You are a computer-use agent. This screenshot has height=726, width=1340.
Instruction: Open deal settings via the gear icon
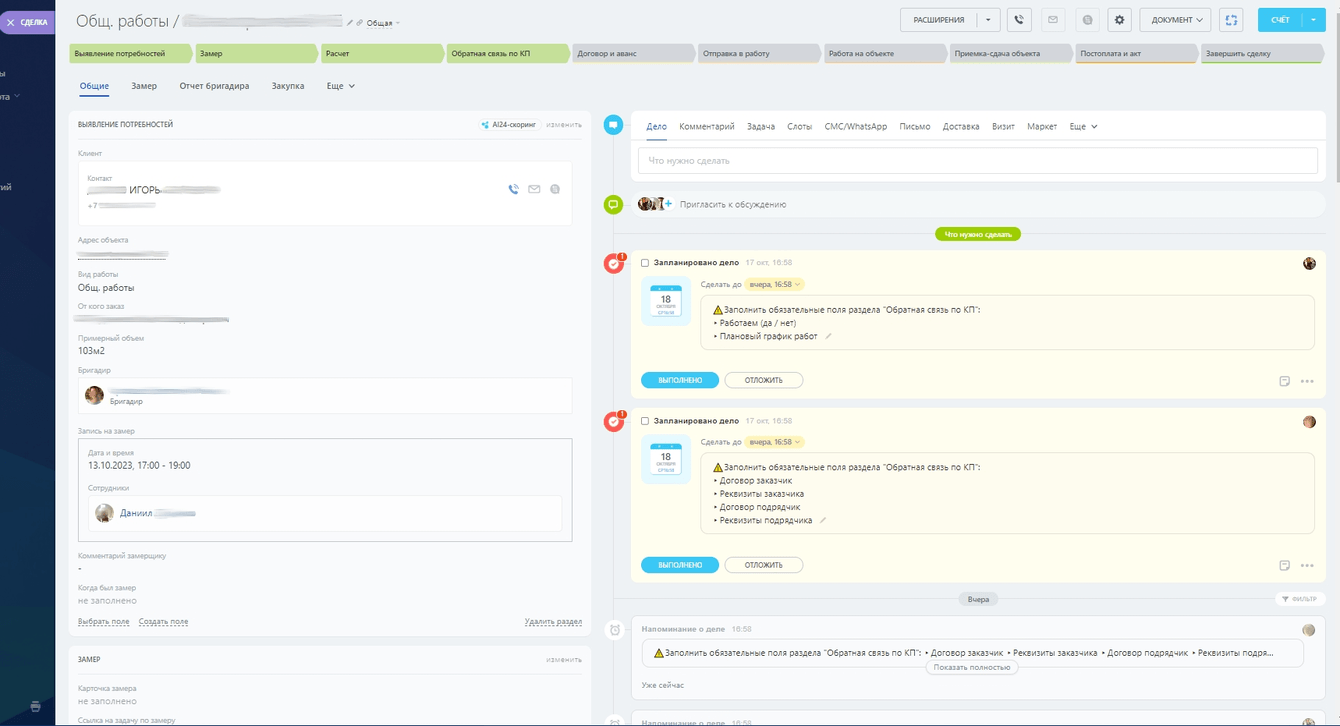[x=1119, y=20]
